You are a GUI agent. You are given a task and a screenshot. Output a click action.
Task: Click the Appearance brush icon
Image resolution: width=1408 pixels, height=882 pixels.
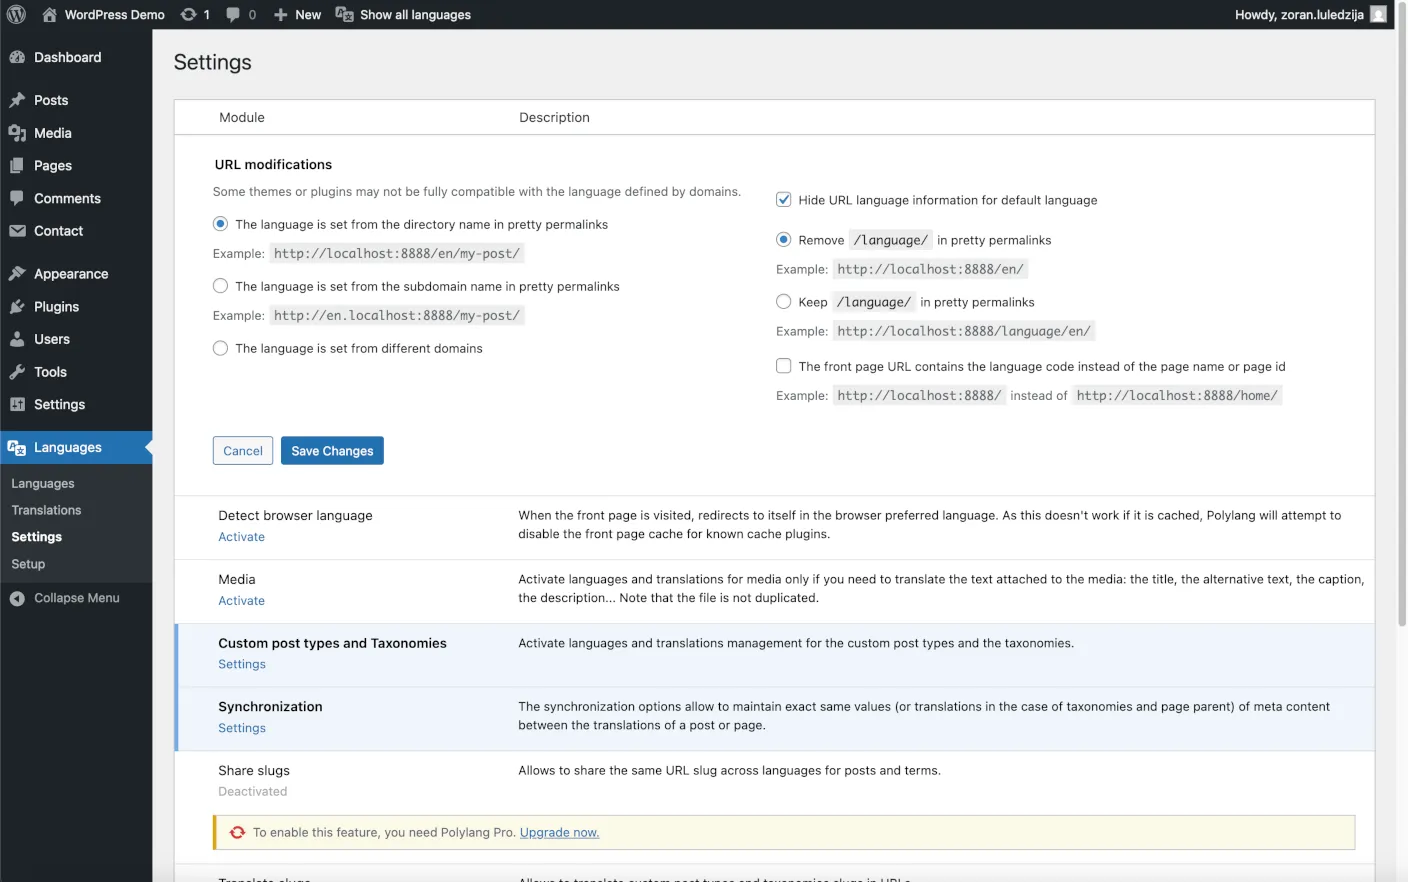[x=17, y=274]
